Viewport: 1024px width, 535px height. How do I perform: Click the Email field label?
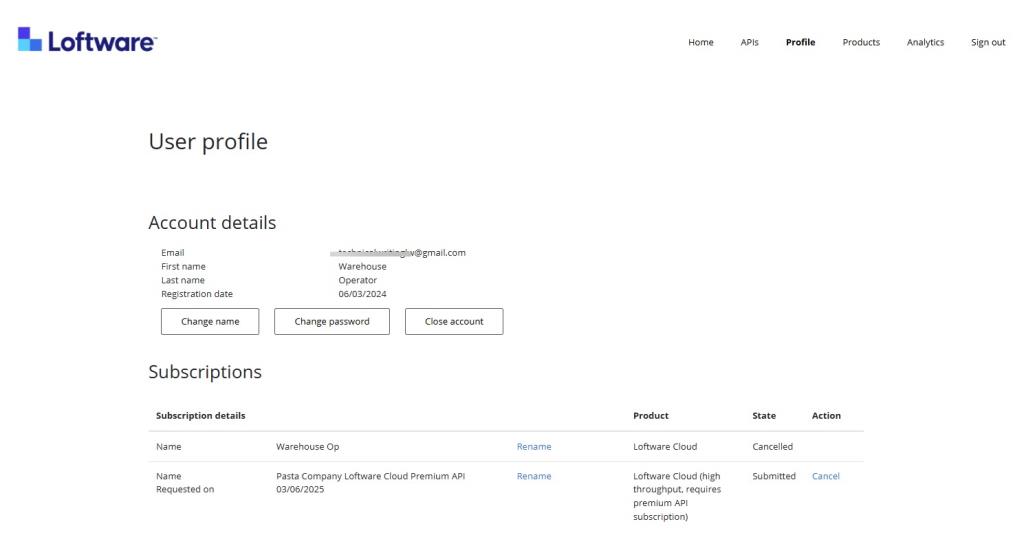[172, 253]
